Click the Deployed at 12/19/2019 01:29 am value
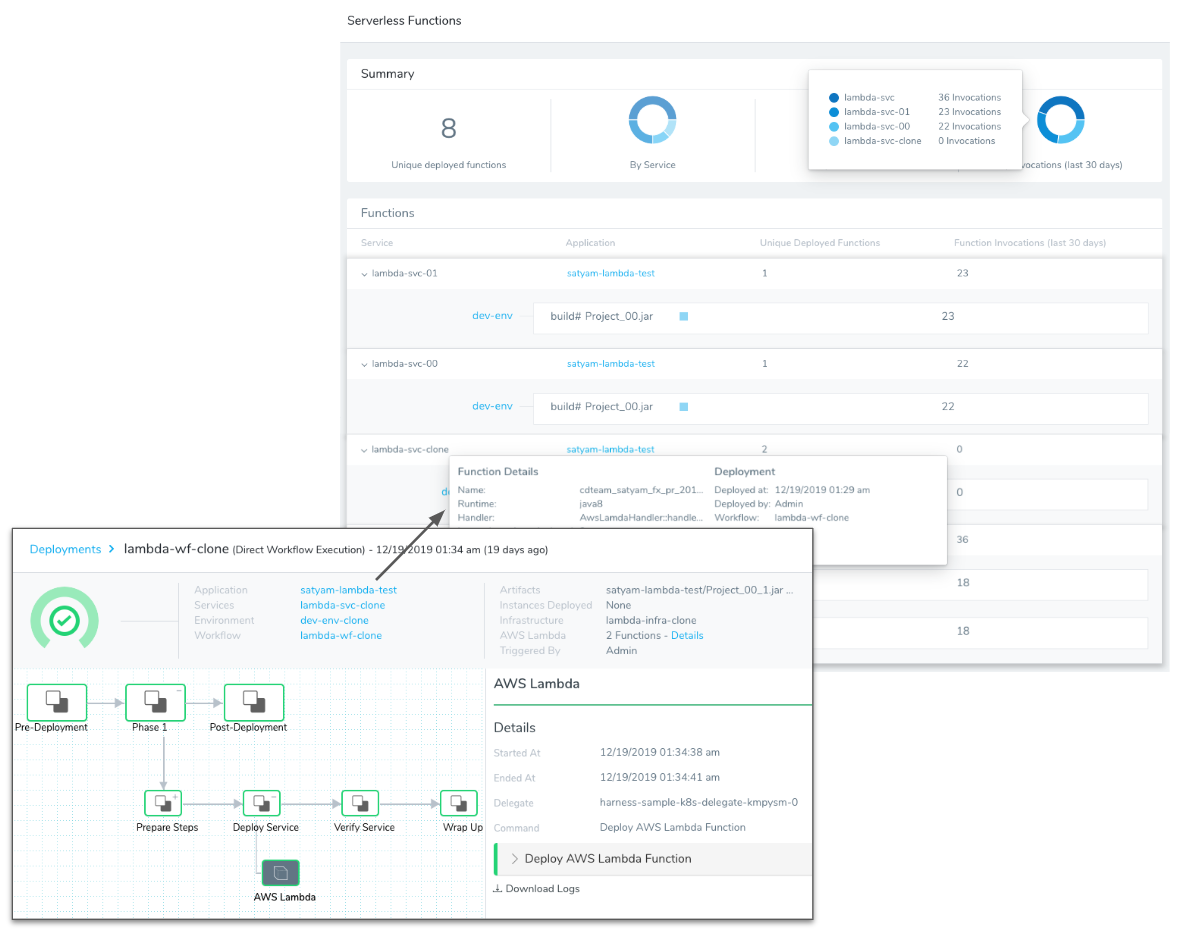 tap(822, 489)
